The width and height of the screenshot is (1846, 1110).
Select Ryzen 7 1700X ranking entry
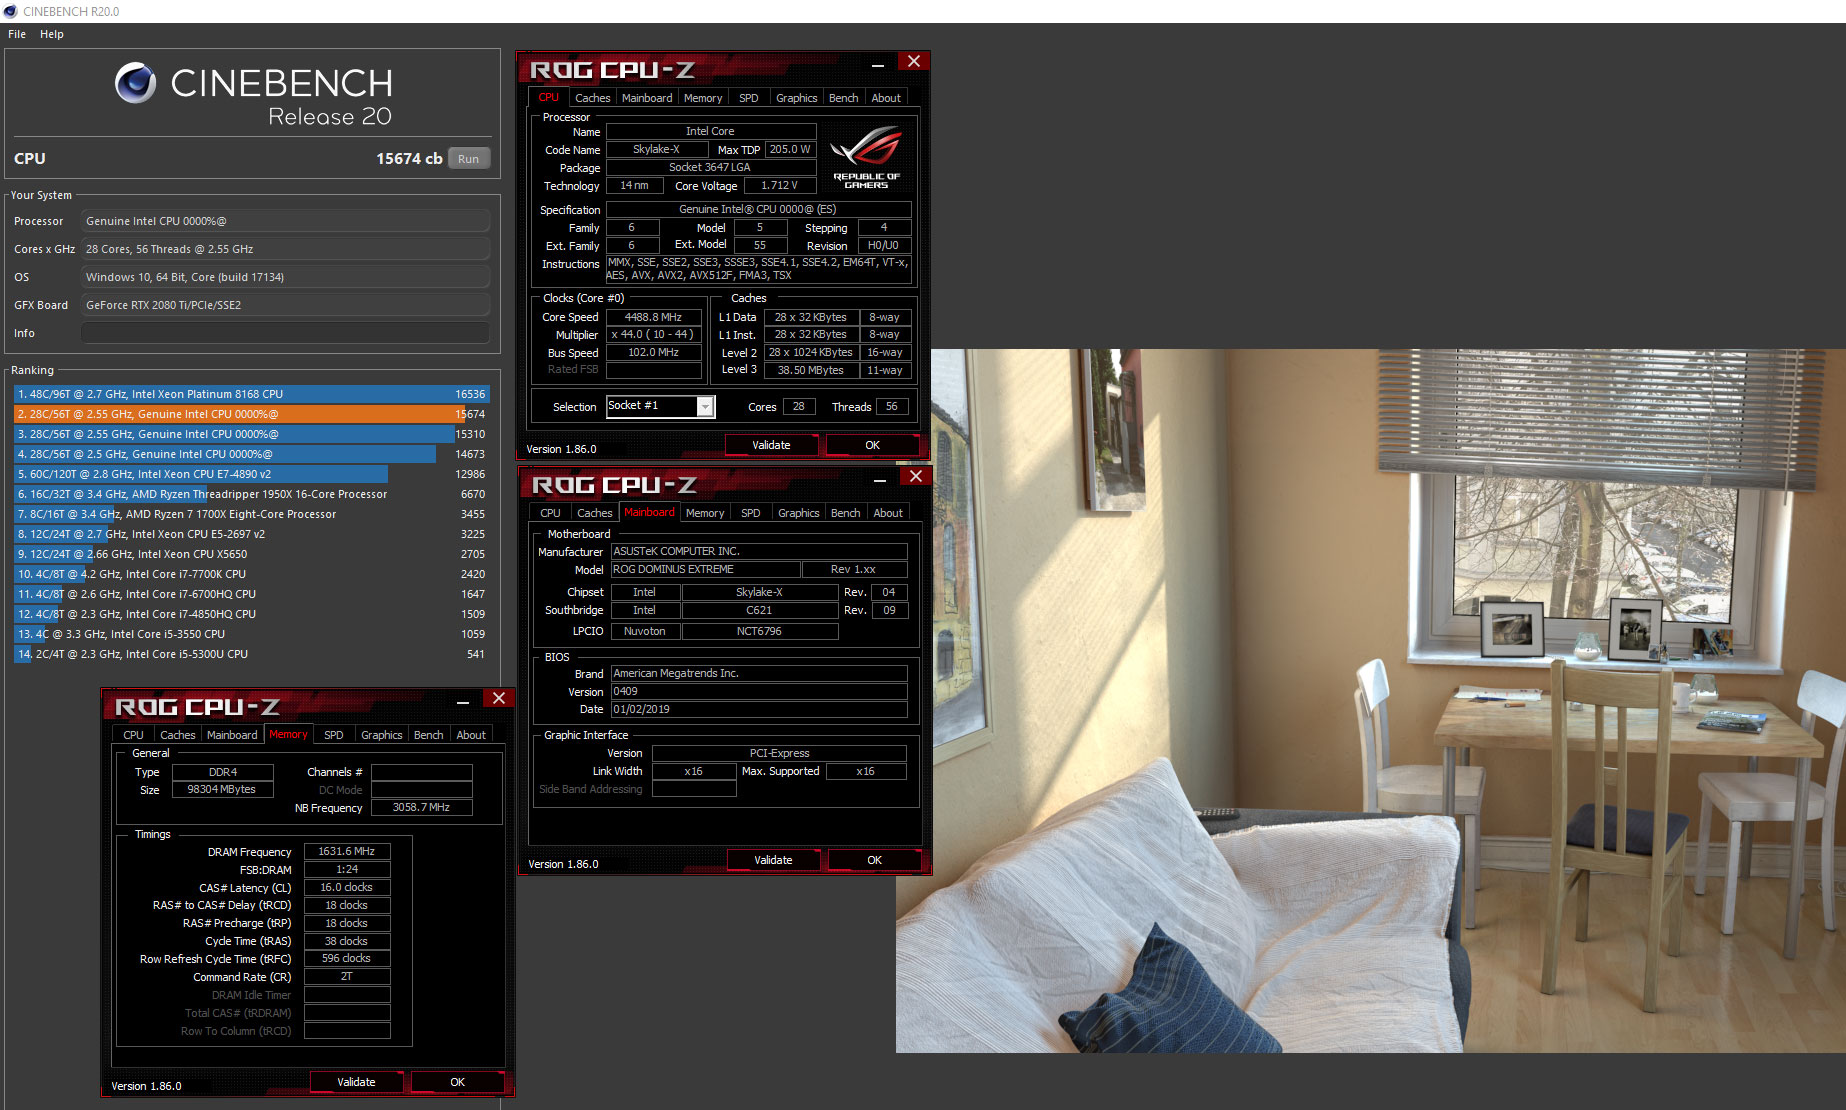(x=251, y=514)
